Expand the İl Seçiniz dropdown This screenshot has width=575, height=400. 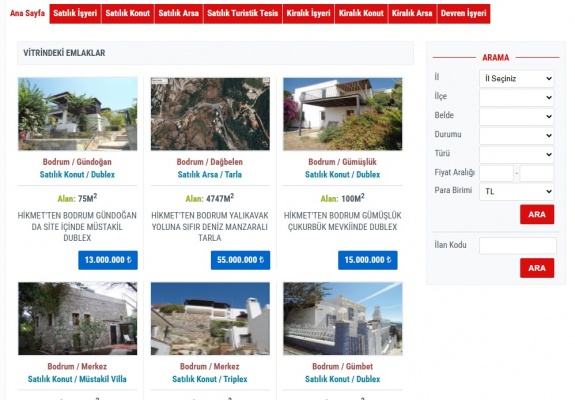(516, 78)
